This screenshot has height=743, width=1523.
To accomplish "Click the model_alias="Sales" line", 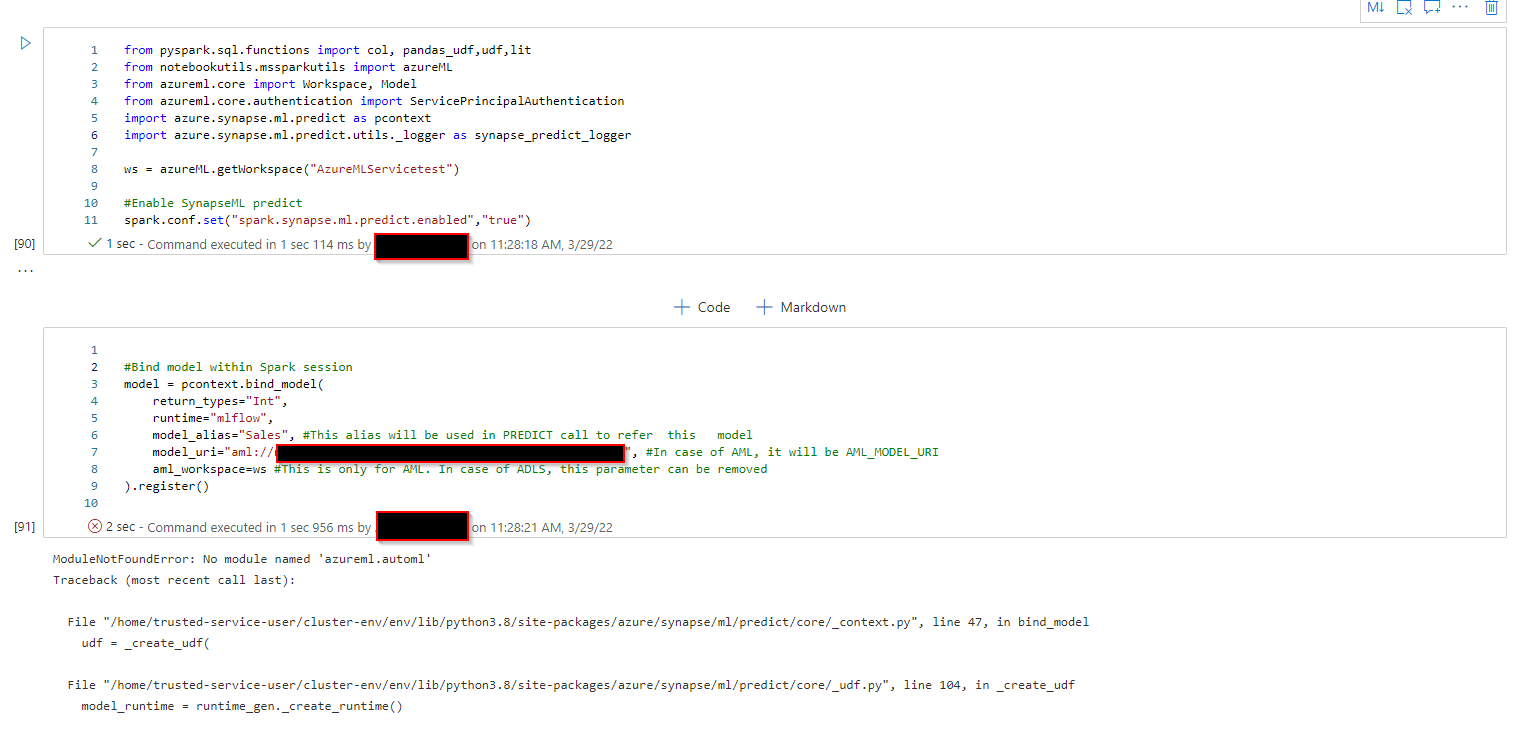I will tap(452, 435).
